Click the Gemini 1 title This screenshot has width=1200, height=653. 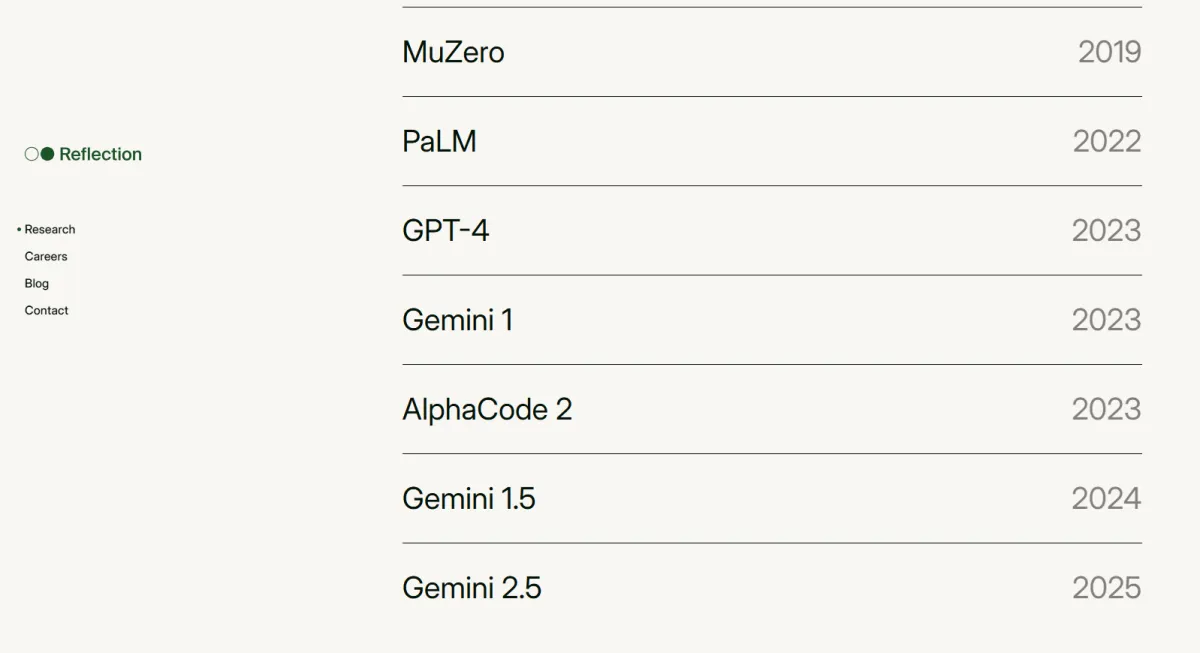click(457, 320)
